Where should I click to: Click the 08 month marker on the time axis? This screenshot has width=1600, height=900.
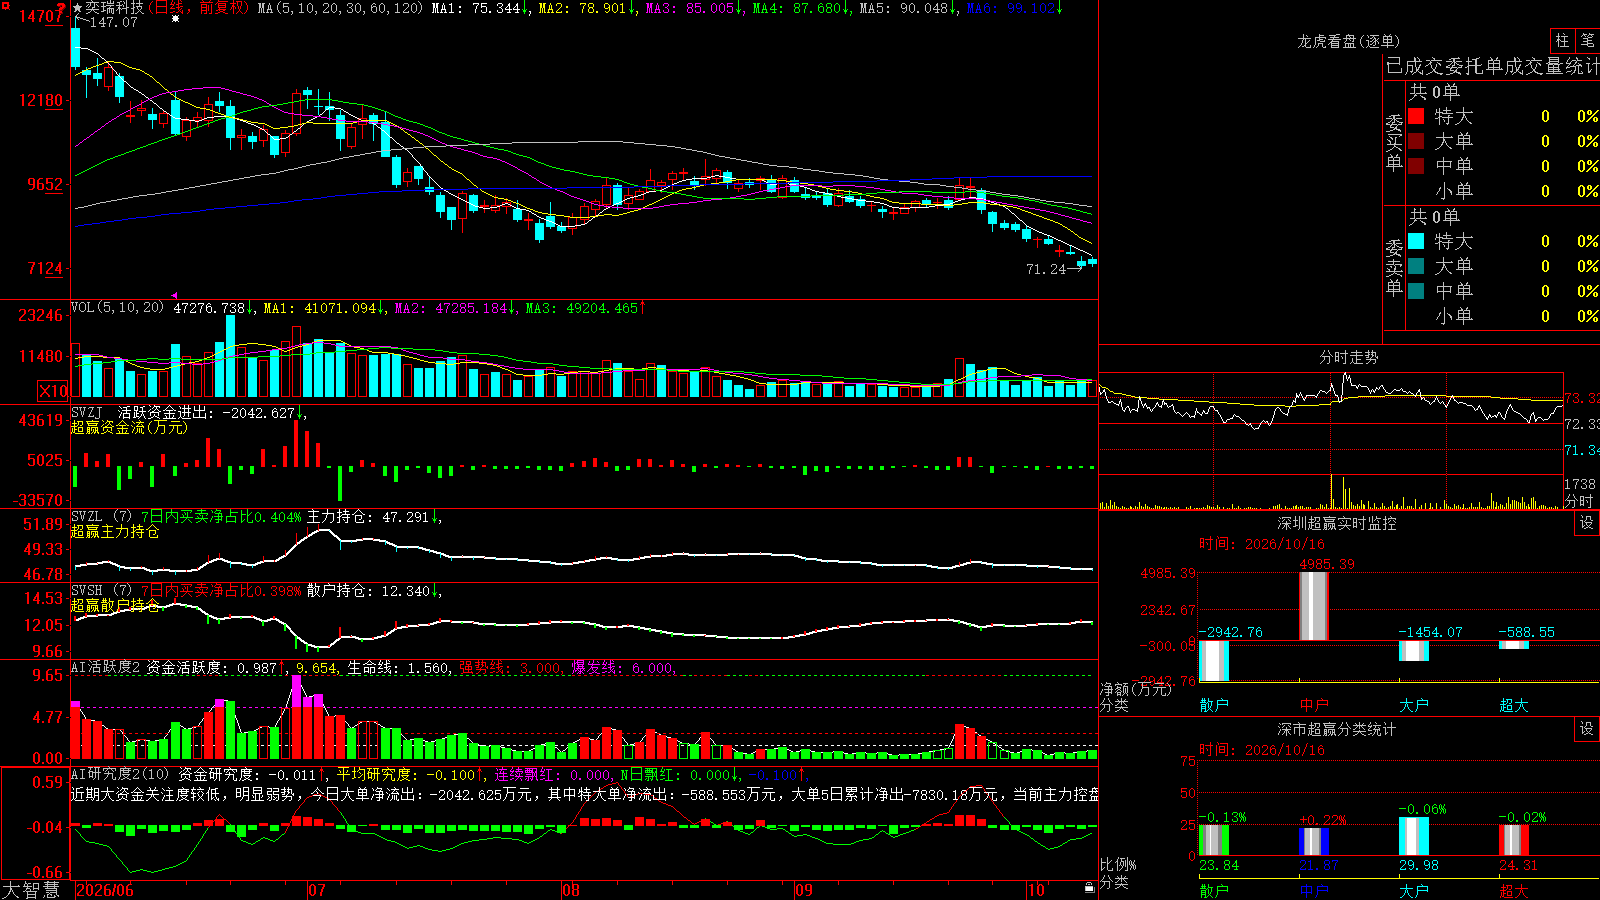571,890
